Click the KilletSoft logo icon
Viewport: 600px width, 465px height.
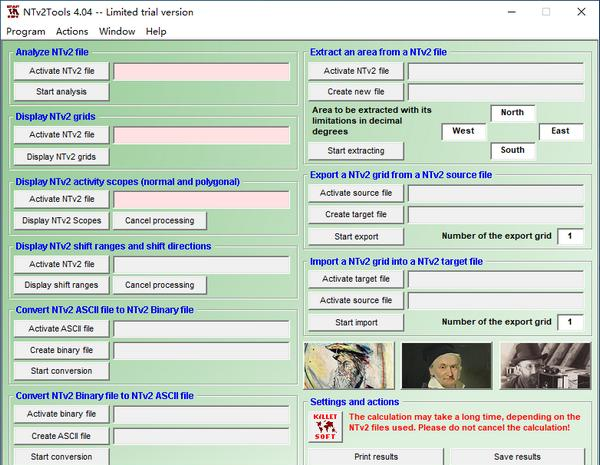pyautogui.click(x=325, y=427)
